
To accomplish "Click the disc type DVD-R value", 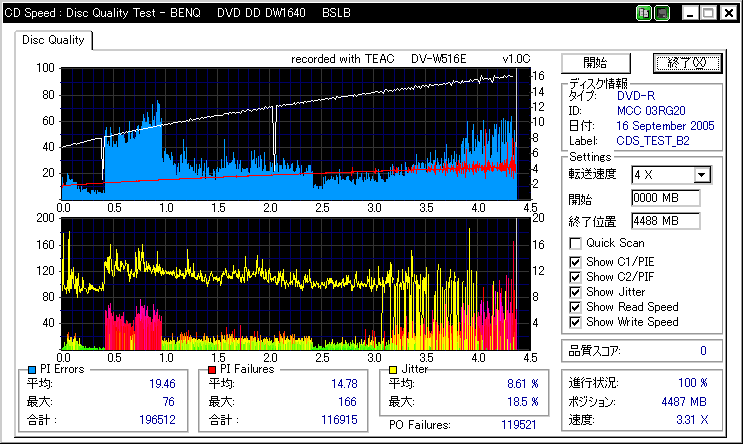I will [635, 96].
